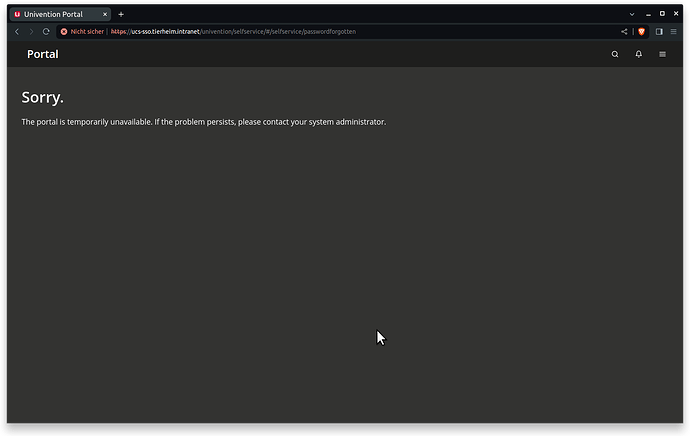
Task: Close the Univention Portal tab
Action: click(105, 15)
